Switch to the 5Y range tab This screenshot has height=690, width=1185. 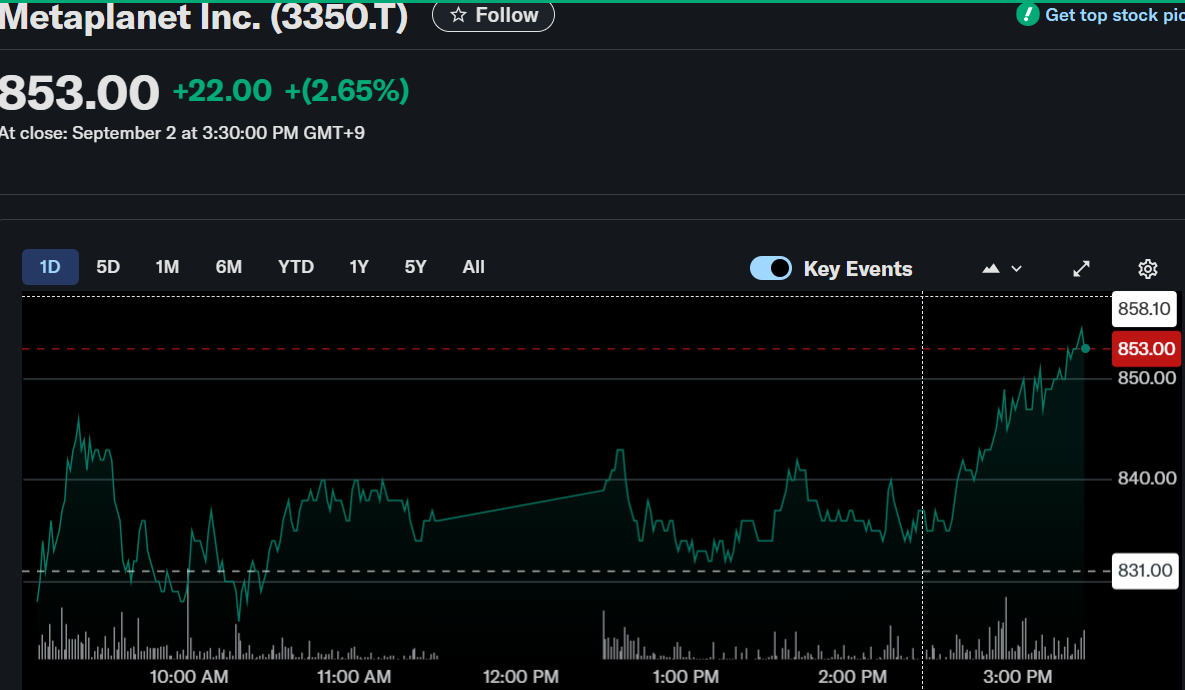click(416, 267)
